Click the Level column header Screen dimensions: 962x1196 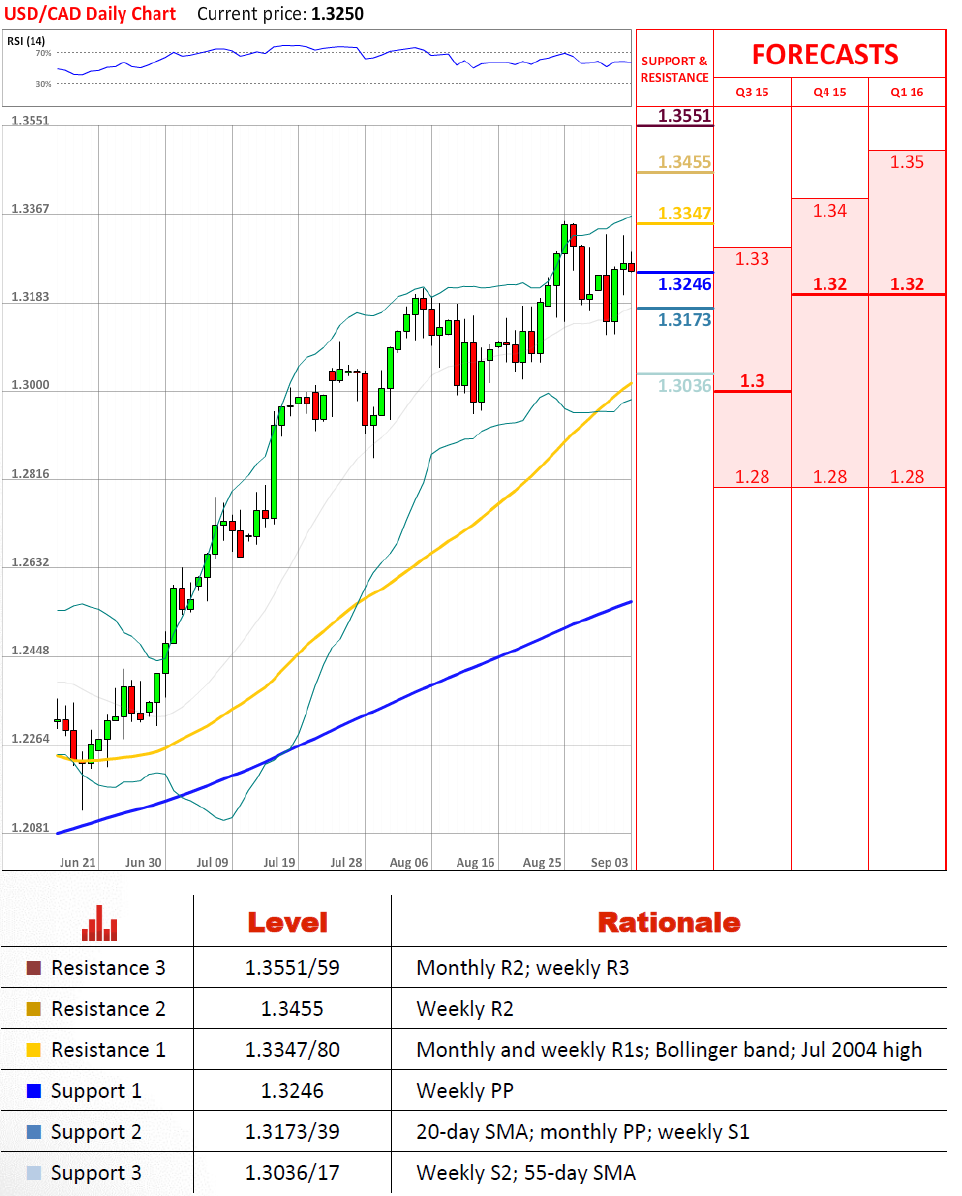coord(288,923)
